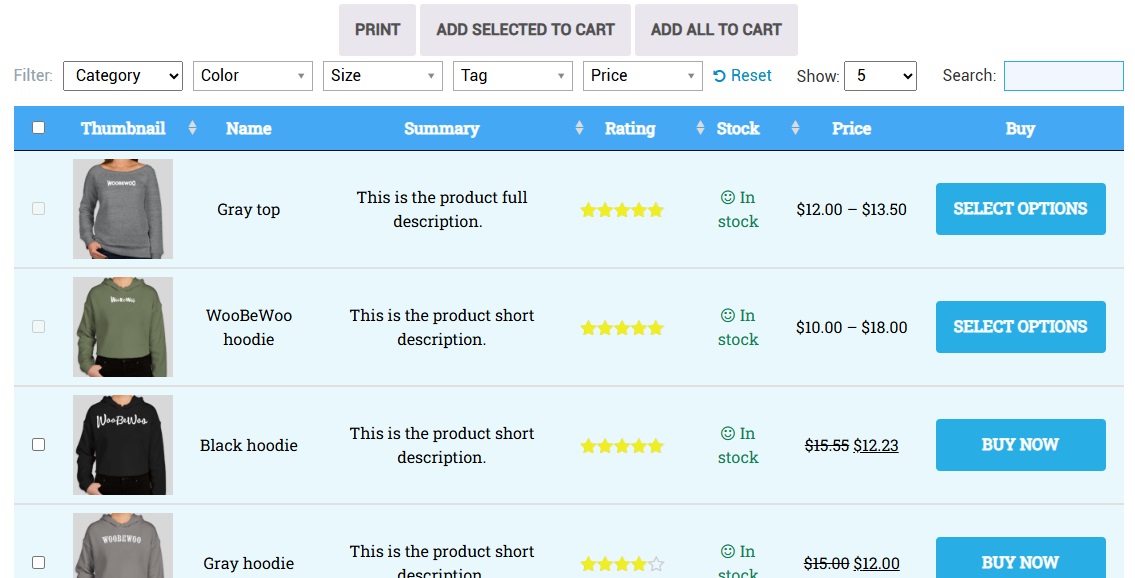Check the Black hoodie row checkbox

(38, 444)
